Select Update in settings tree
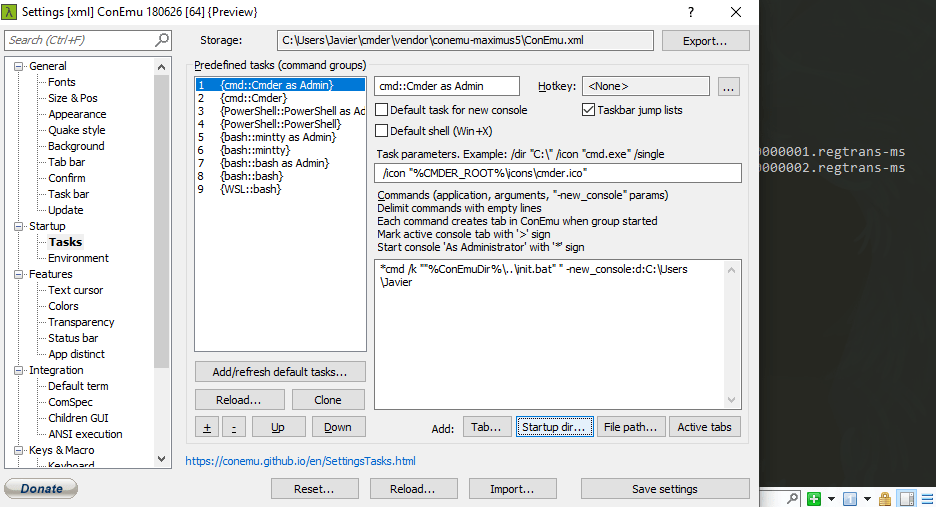The height and width of the screenshot is (507, 936). coord(66,210)
